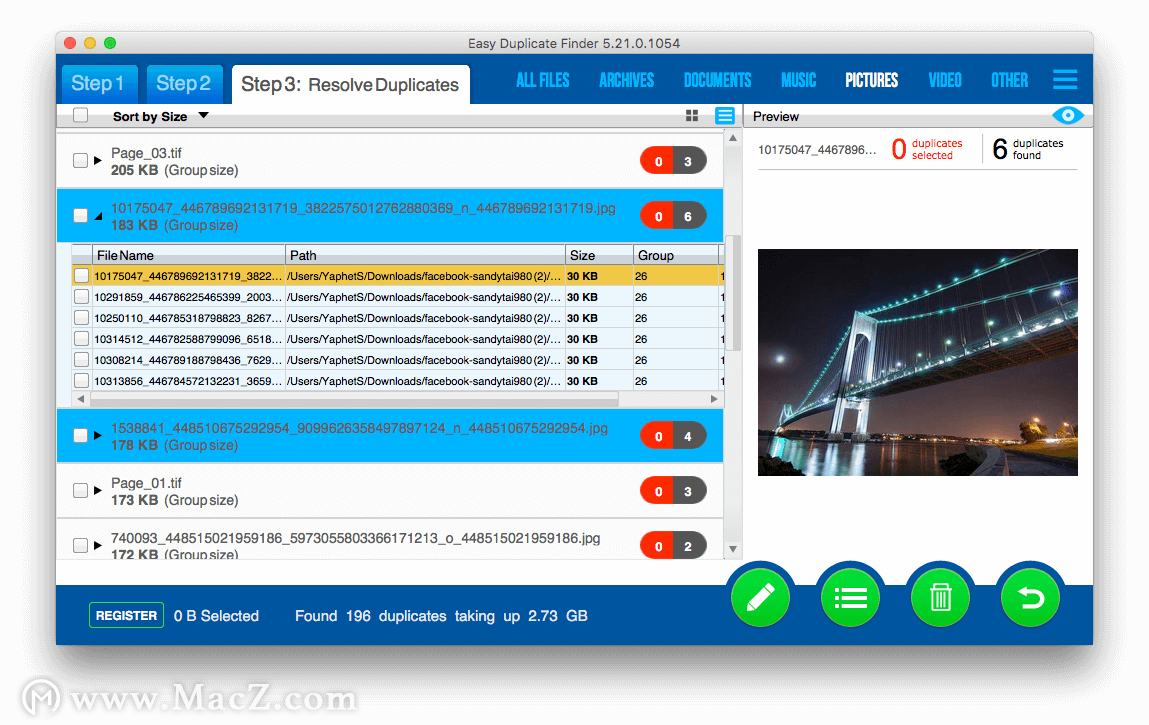This screenshot has width=1149, height=725.
Task: Check the 1538841 group checkbox
Action: 81,435
